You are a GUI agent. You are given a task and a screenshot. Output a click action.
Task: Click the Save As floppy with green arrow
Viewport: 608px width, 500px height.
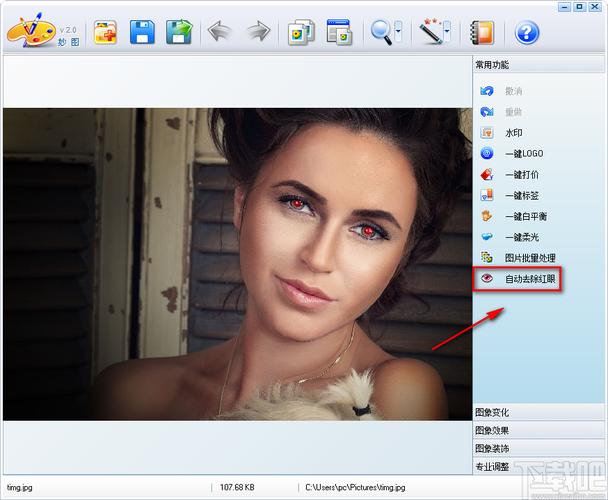(x=179, y=32)
